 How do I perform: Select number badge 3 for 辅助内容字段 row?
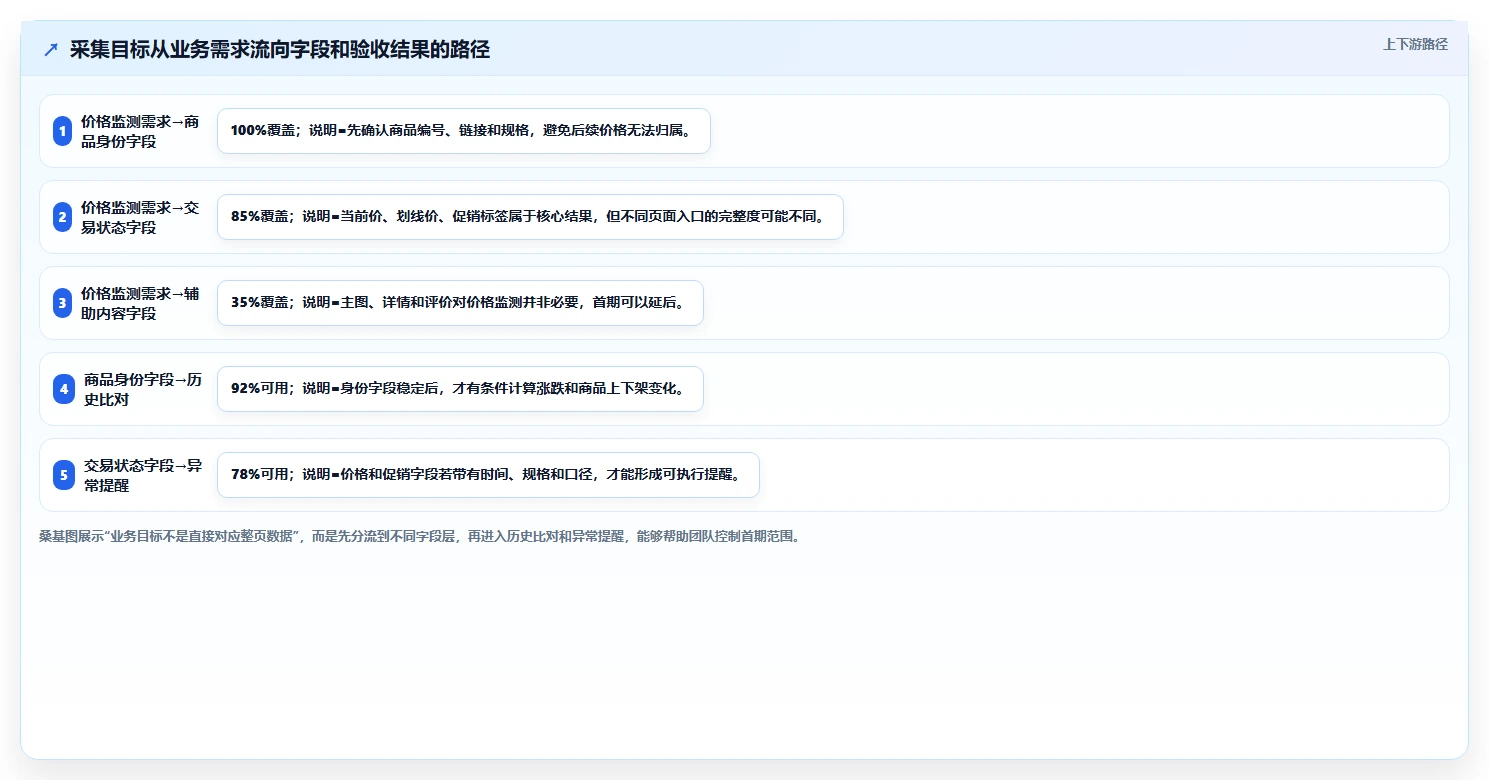tap(63, 303)
